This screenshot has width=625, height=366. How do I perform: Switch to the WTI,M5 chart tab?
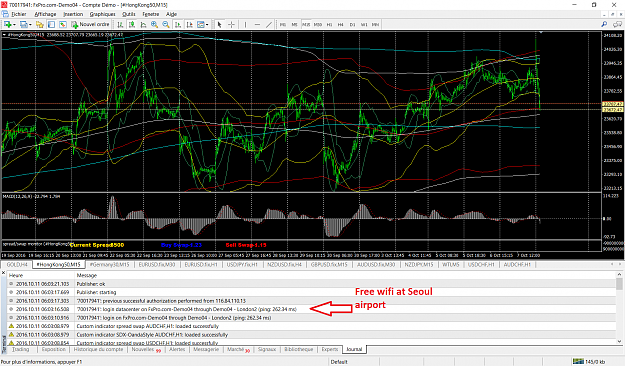click(x=450, y=265)
